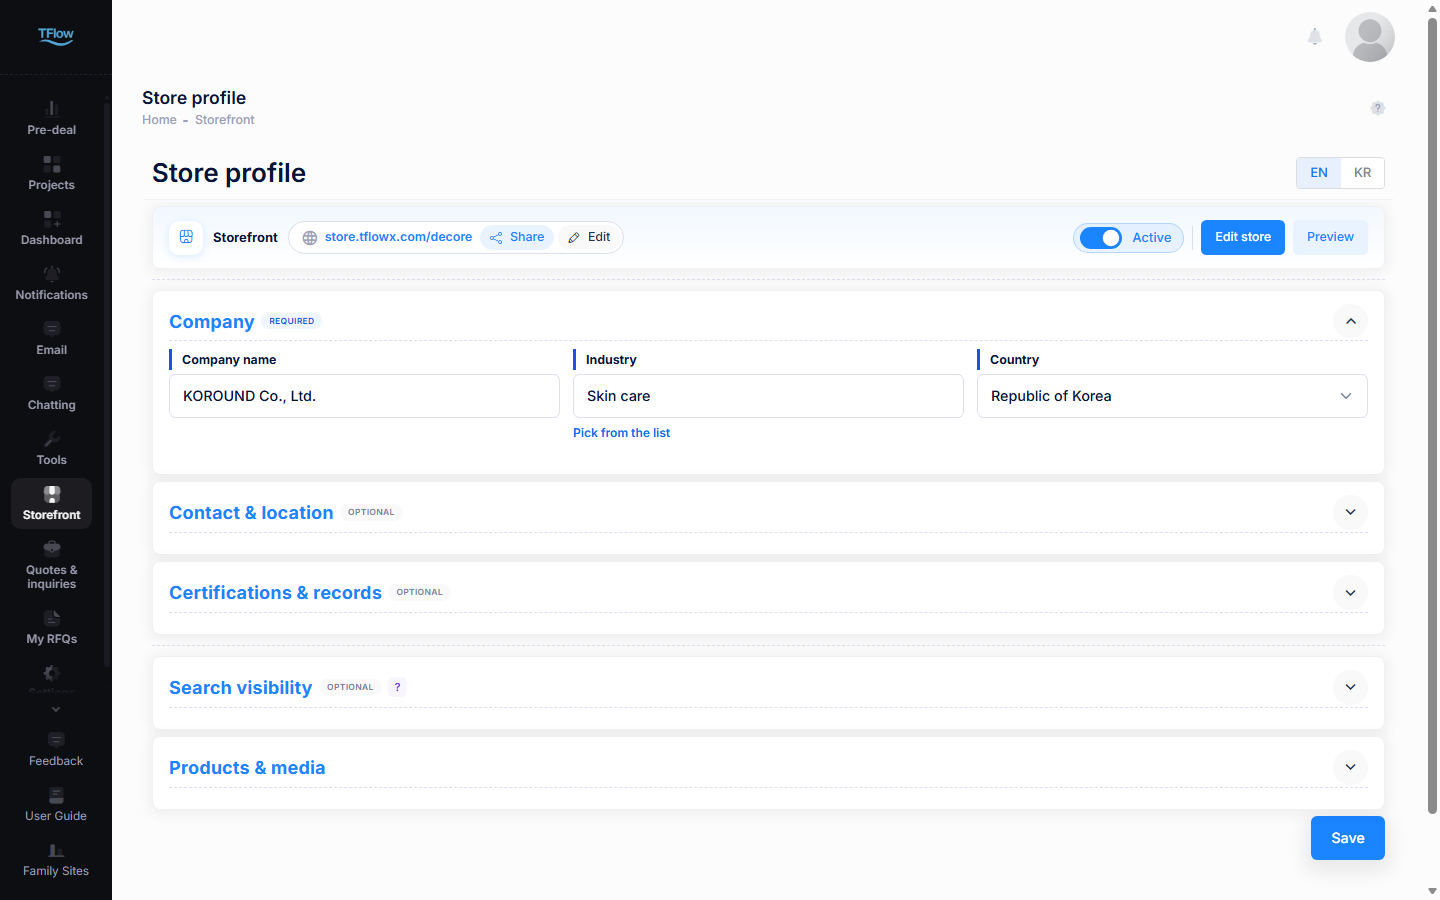
Task: Open the Notifications sidebar item
Action: [52, 283]
